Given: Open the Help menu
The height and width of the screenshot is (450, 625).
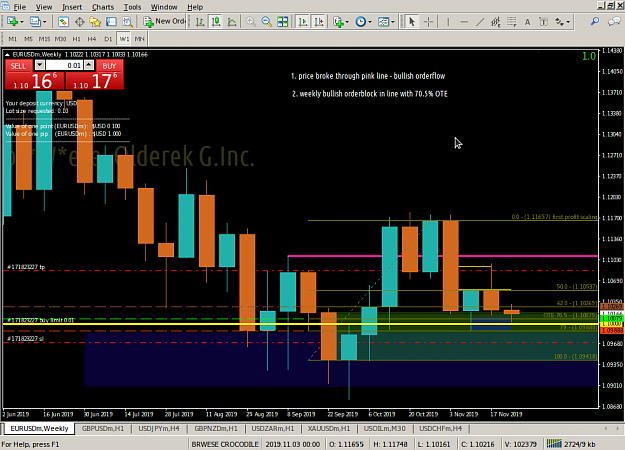Looking at the screenshot, I should point(195,7).
